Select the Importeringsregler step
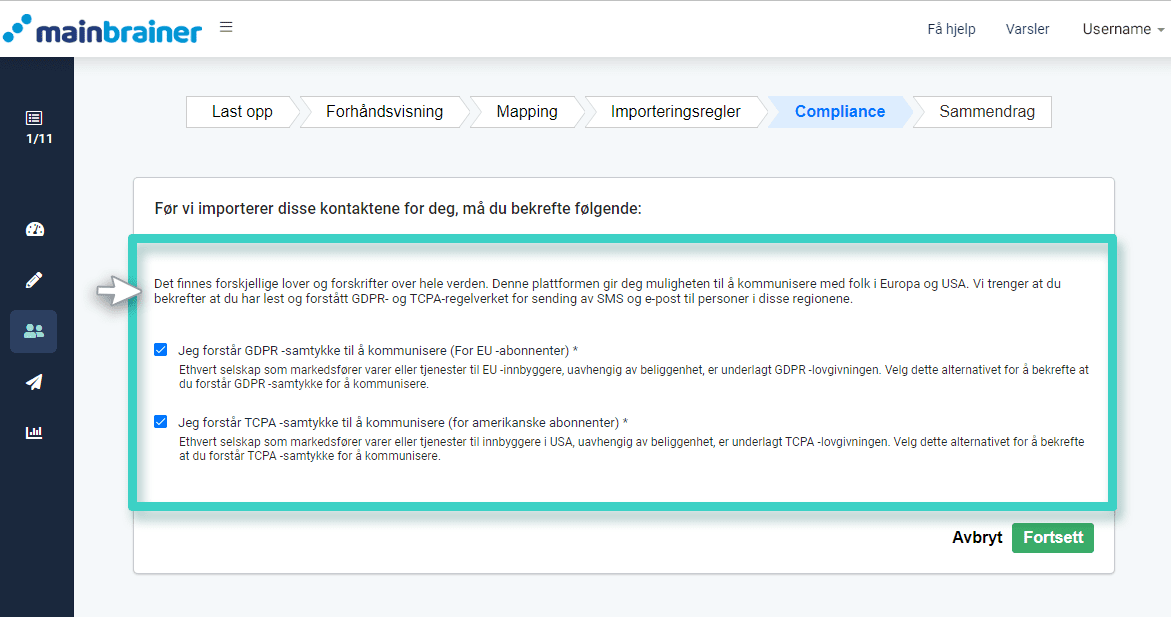The image size is (1171, 617). 676,112
